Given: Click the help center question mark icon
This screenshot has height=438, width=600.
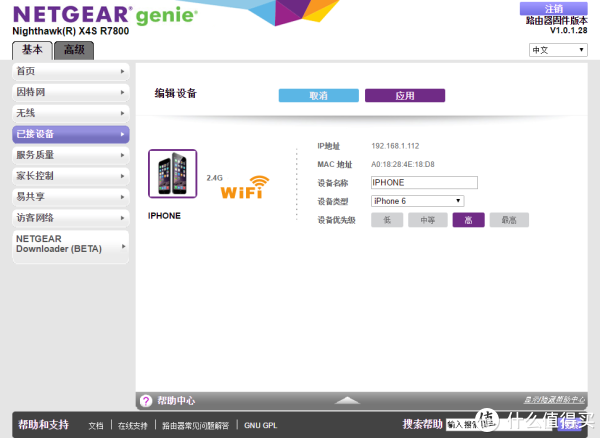Looking at the screenshot, I should [x=146, y=401].
